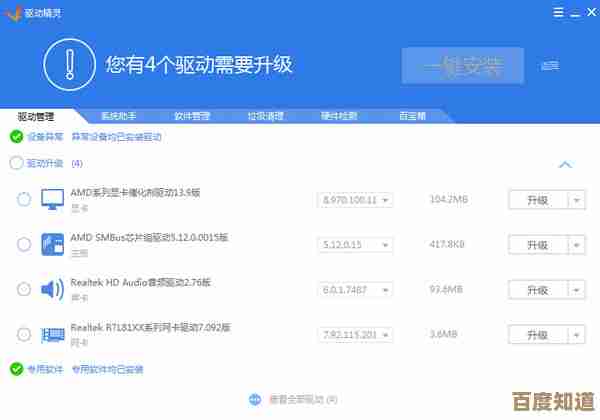Open the arrow beside AMD SMBus 升级 button
The width and height of the screenshot is (600, 420).
(576, 244)
